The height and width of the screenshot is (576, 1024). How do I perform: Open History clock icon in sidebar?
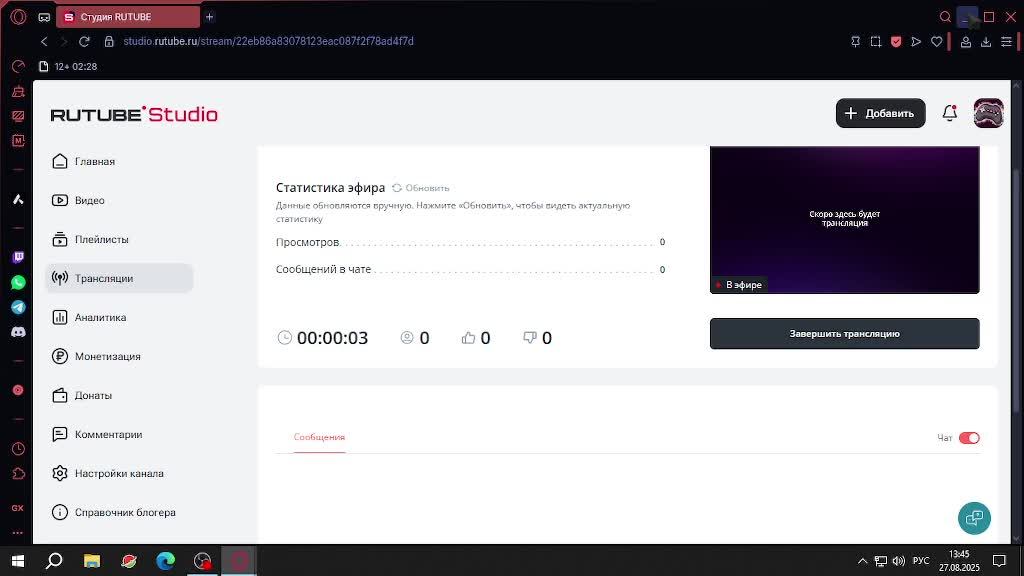(18, 449)
